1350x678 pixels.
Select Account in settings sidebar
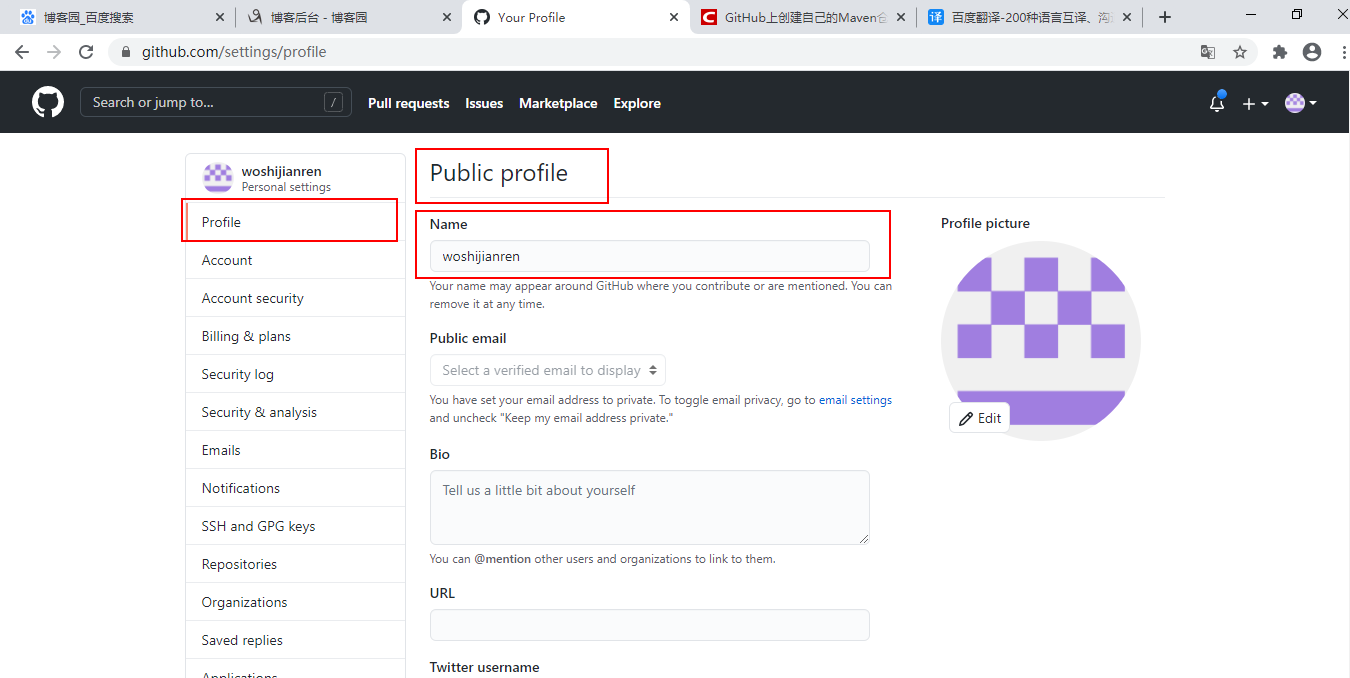point(295,260)
